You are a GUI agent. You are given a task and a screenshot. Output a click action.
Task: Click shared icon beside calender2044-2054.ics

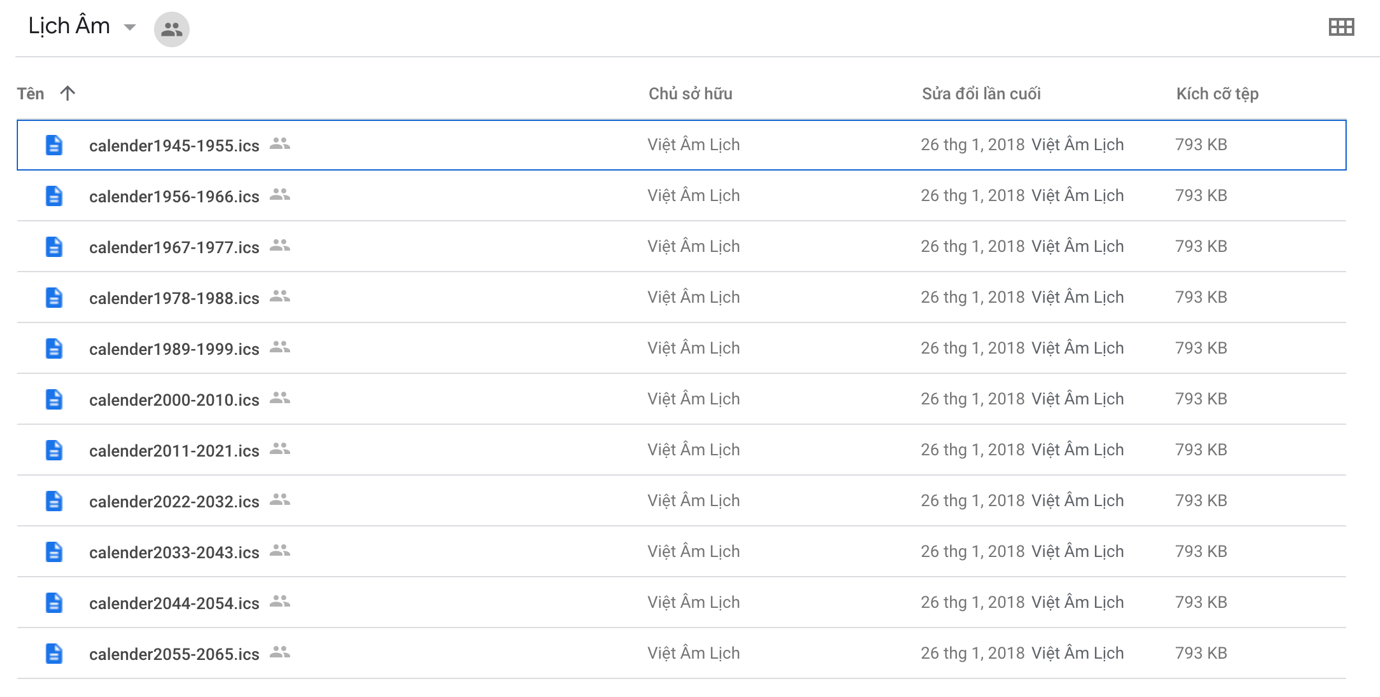280,601
